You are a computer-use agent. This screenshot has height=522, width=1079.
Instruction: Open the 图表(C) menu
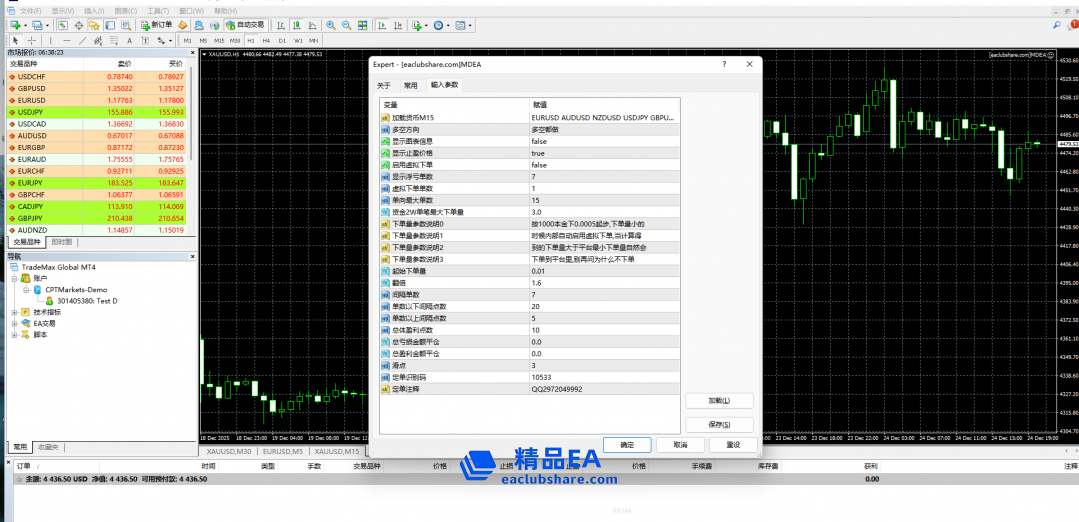click(x=125, y=10)
